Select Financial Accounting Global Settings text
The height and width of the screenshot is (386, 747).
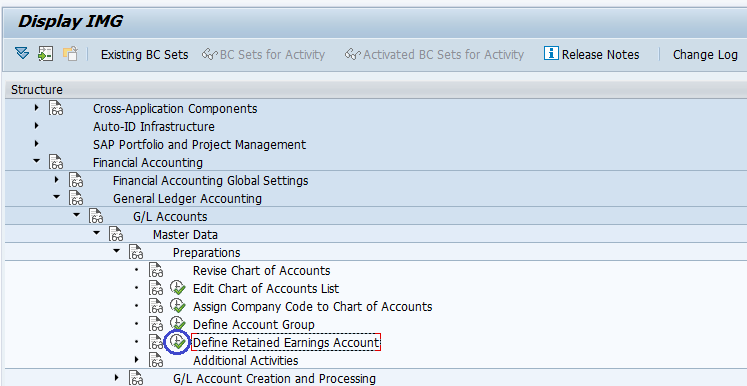coord(210,181)
